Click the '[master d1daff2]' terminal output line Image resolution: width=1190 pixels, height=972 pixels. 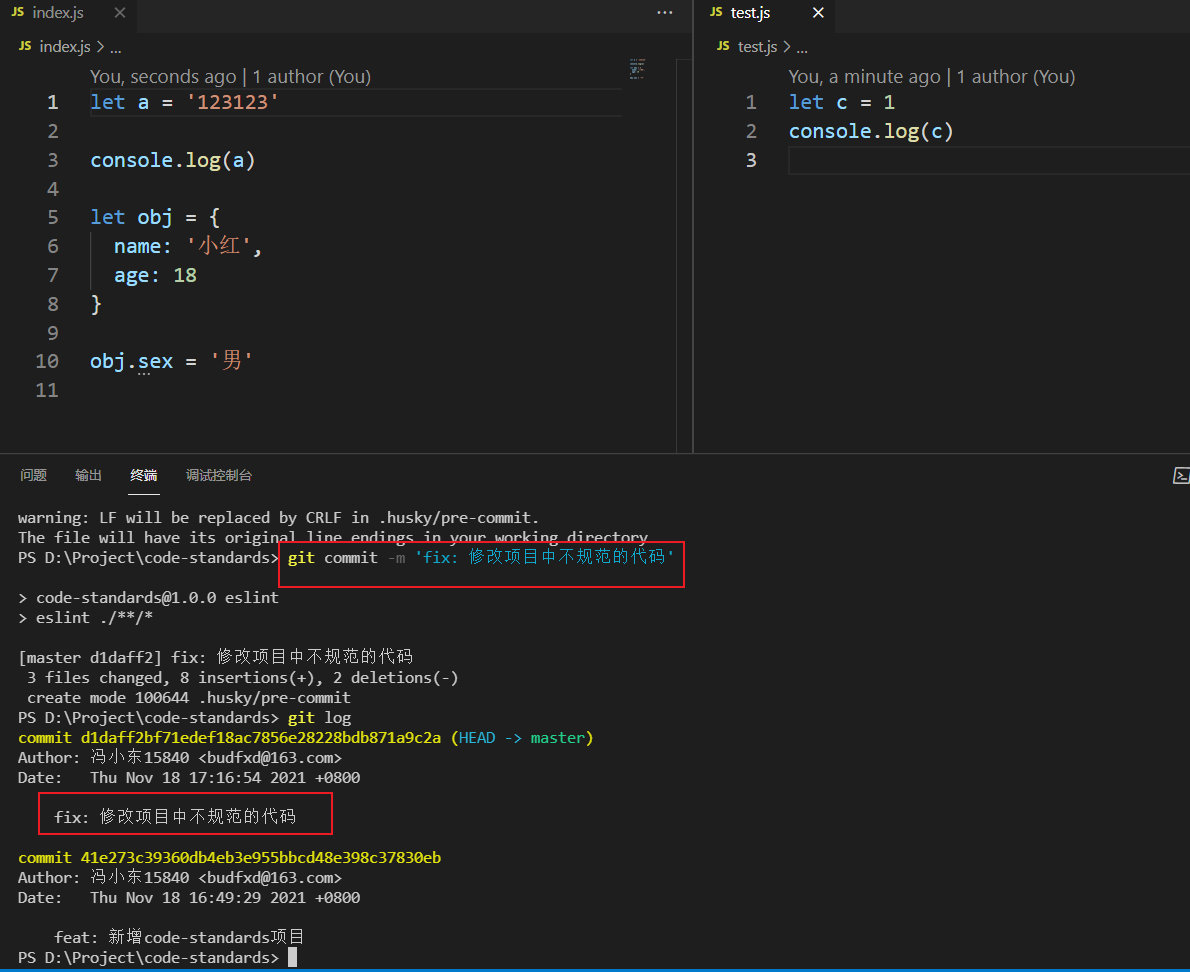click(x=216, y=657)
